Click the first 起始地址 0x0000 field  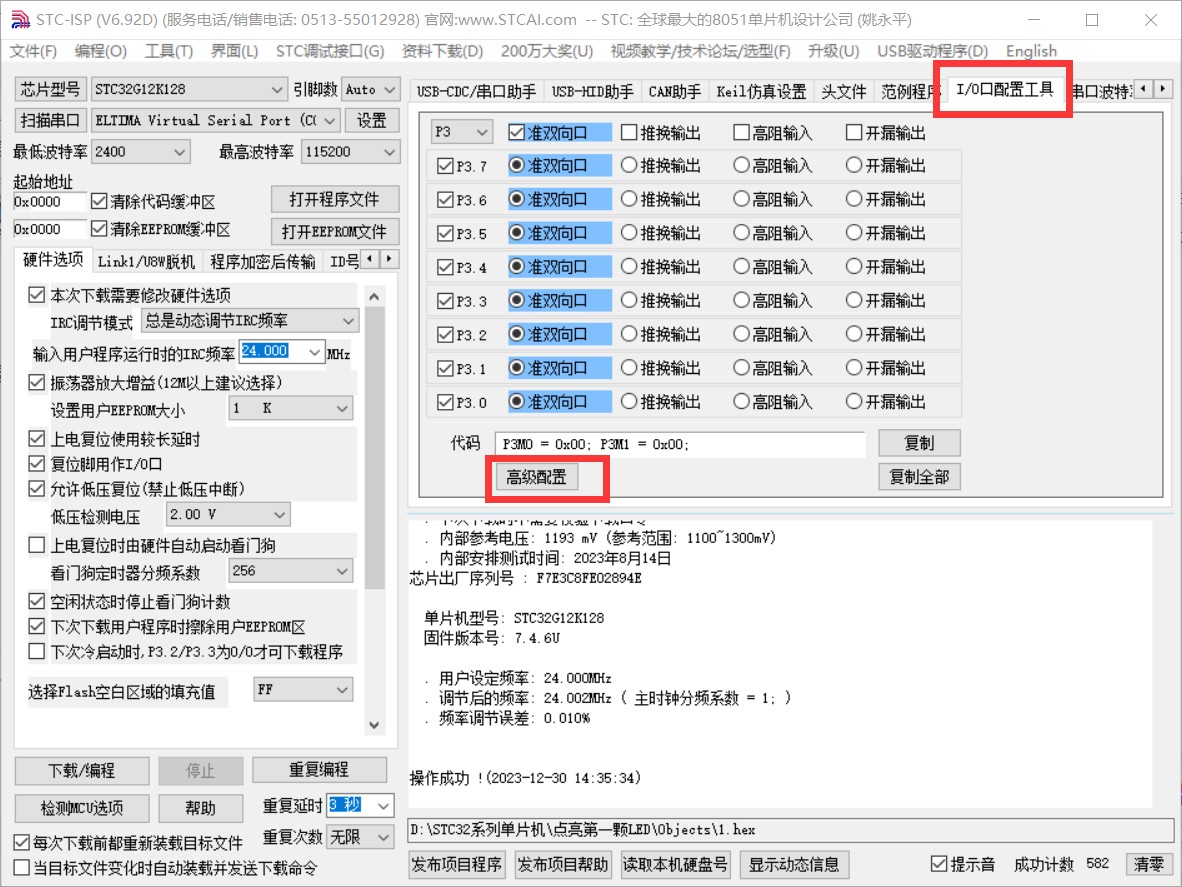pos(49,202)
